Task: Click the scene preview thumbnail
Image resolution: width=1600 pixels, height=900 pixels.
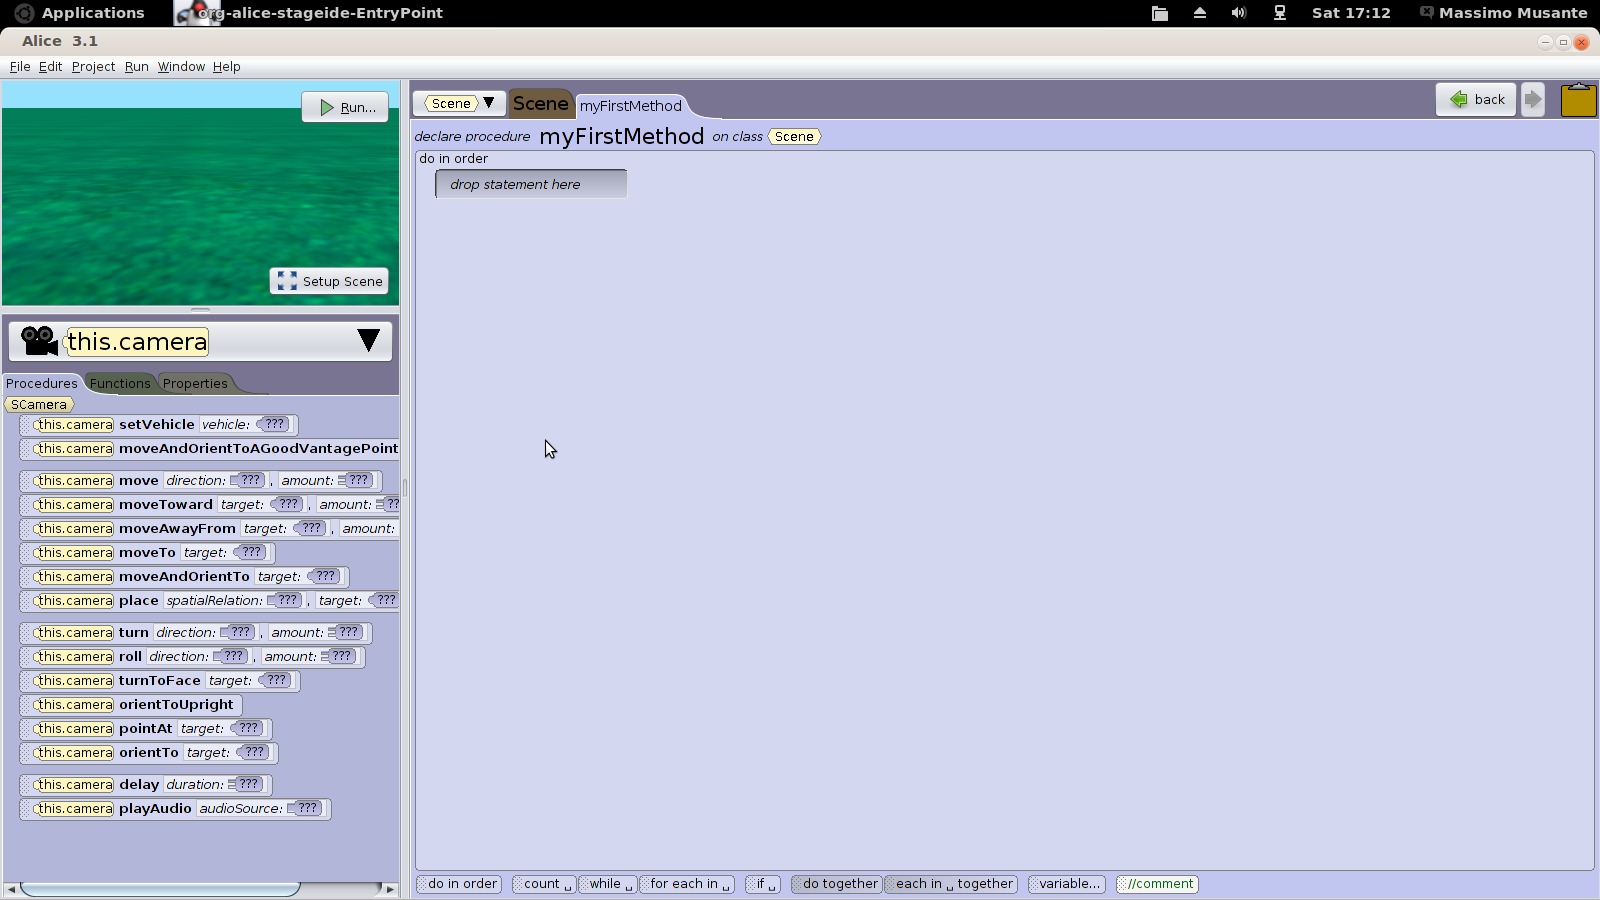Action: tap(200, 193)
